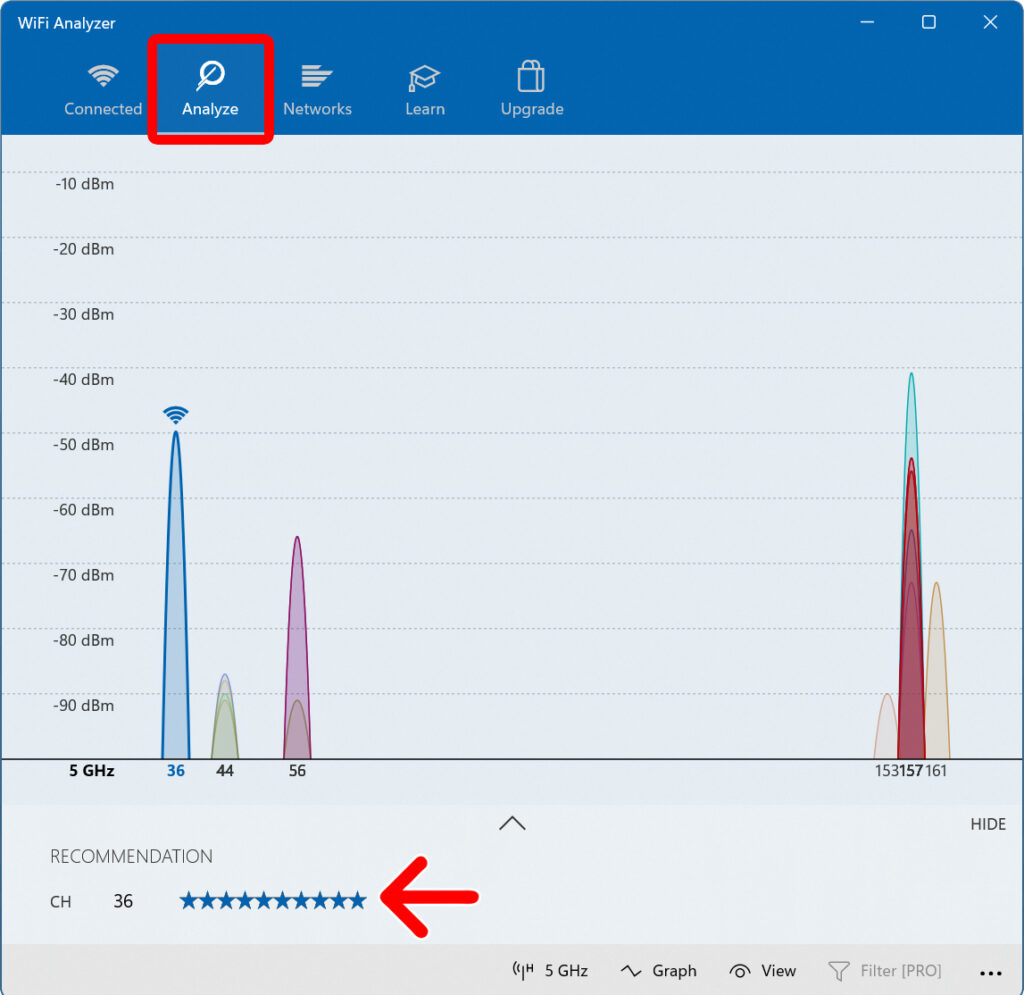The width and height of the screenshot is (1024, 995).
Task: Select the Connected WiFi icon
Action: point(103,75)
